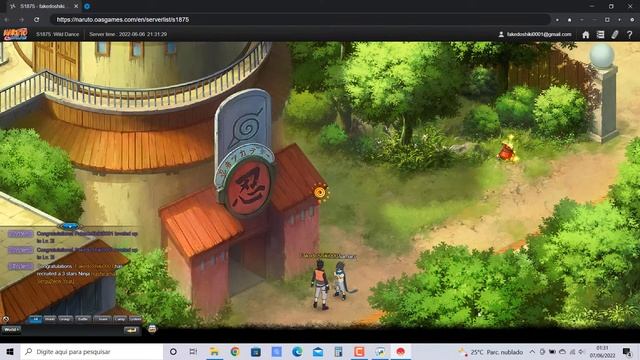Open the Windows Start menu
This screenshot has width=640, height=360.
pos(10,351)
